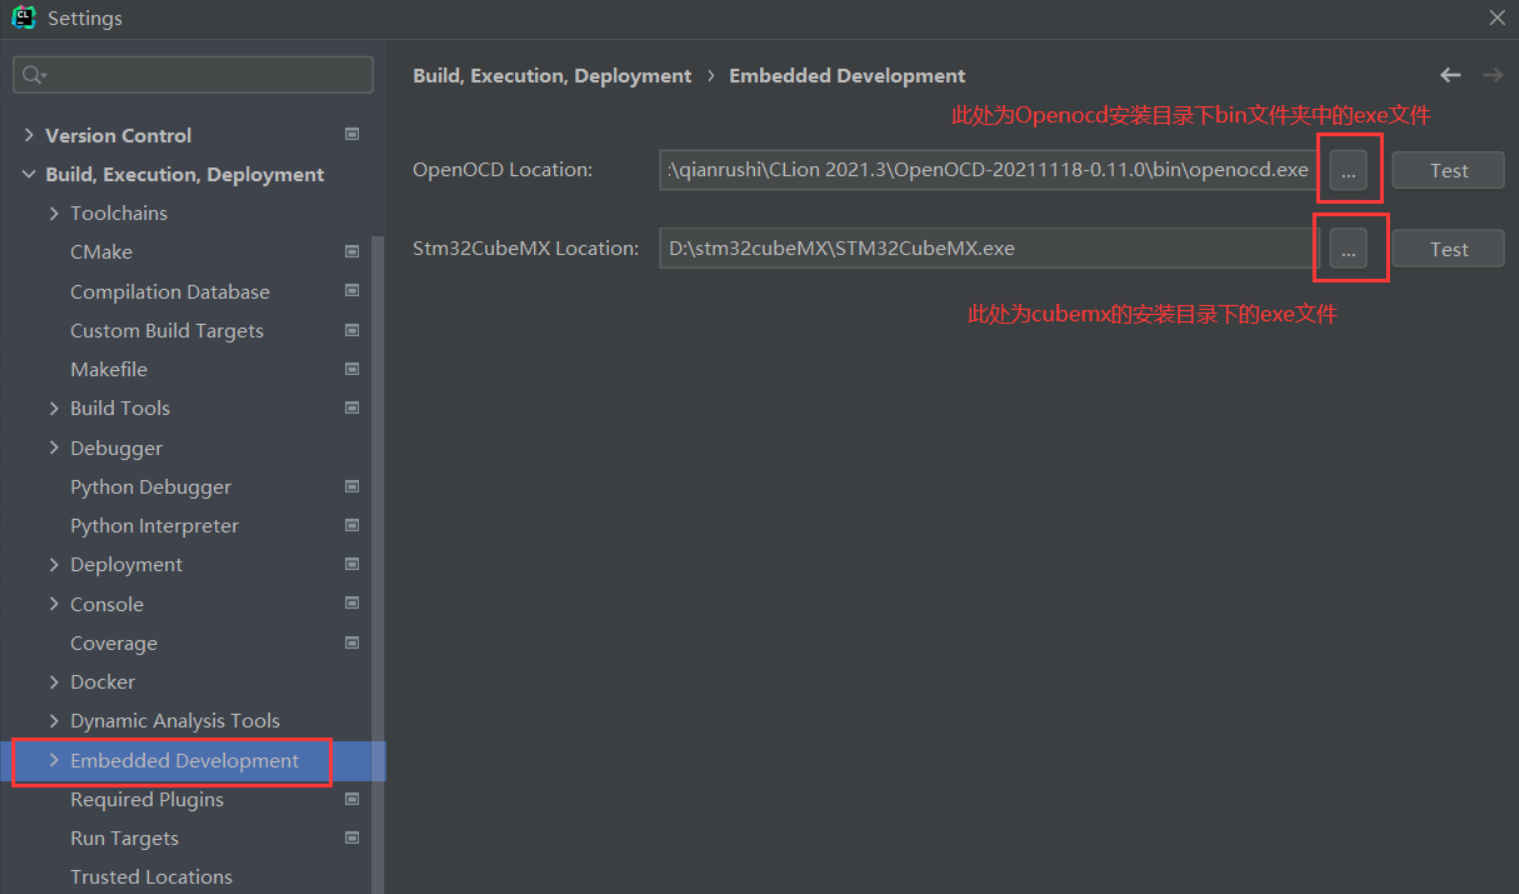Click project-level icon beside Required Plugins
Viewport: 1519px width, 894px height.
[352, 799]
